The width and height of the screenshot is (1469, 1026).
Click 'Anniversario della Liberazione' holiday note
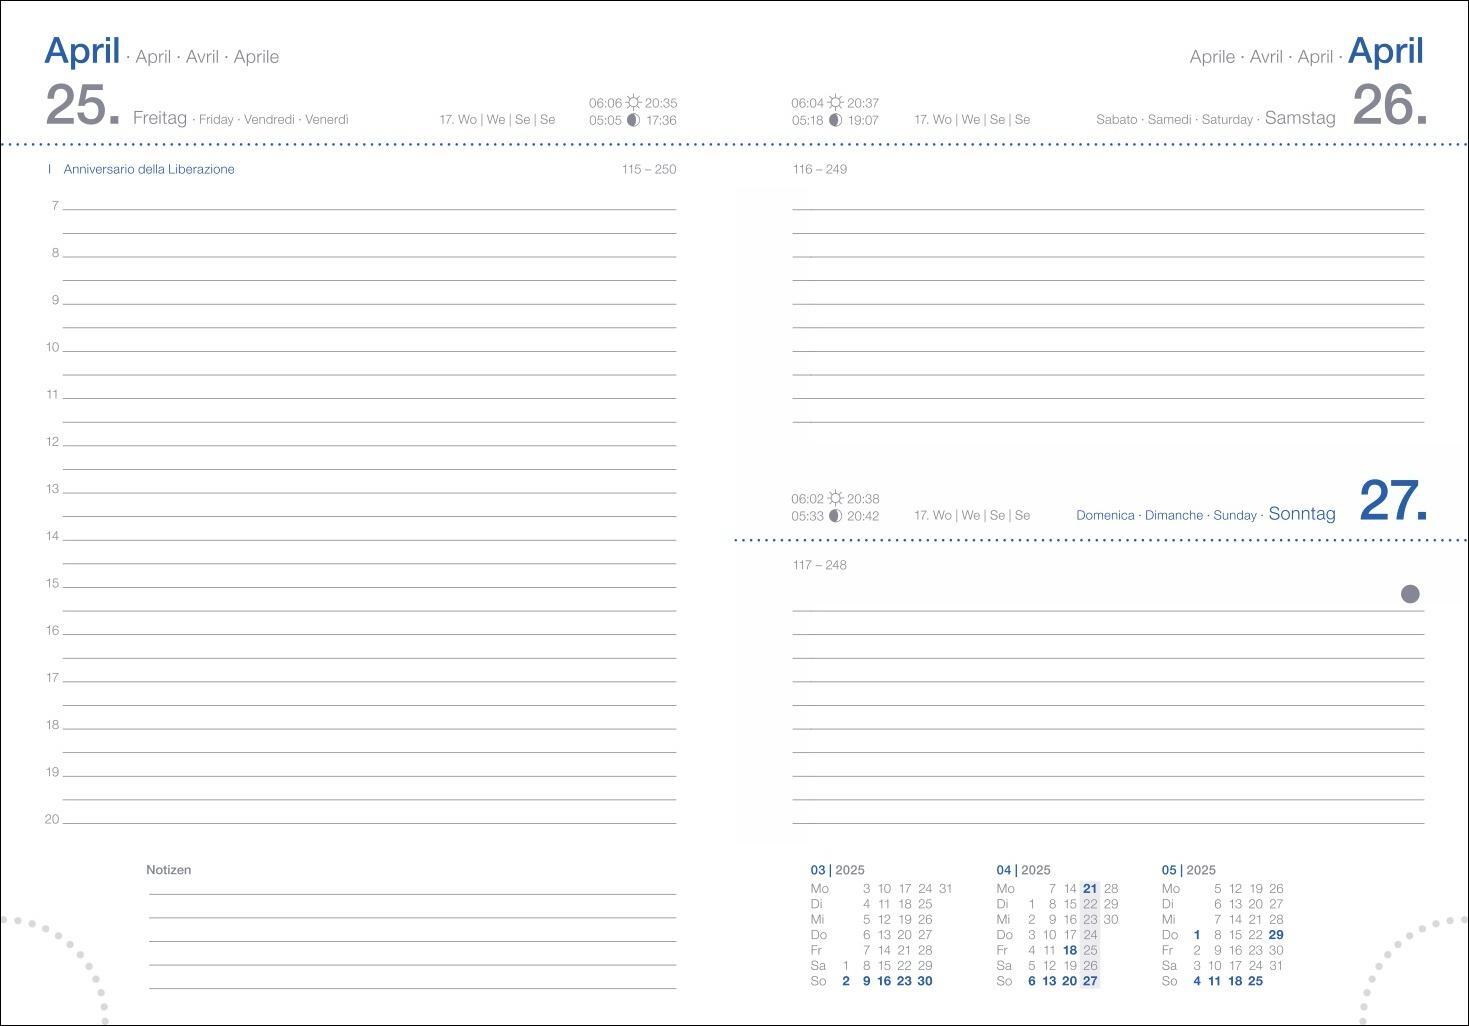coord(149,169)
